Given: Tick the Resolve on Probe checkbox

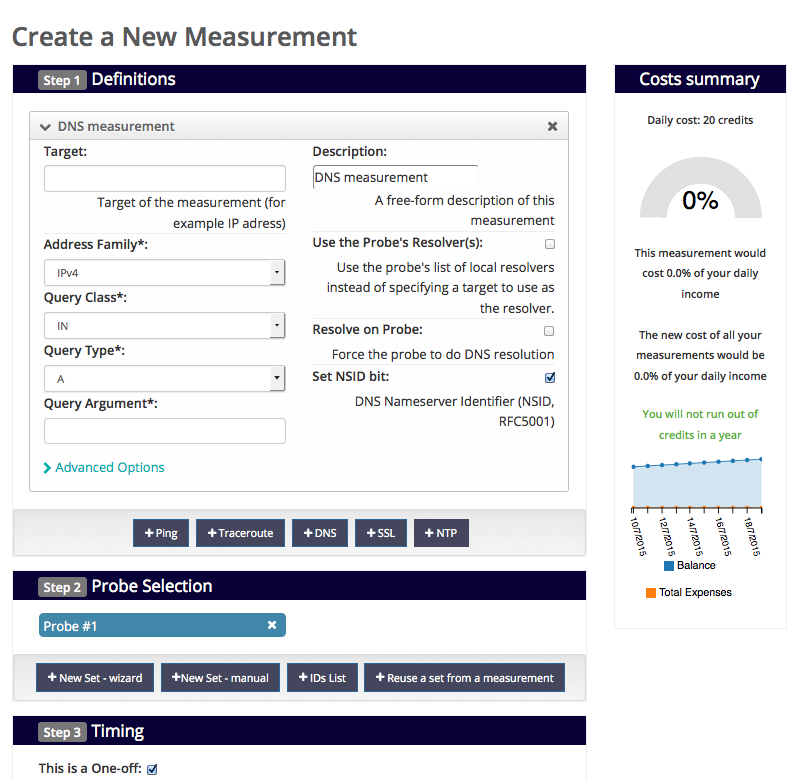Looking at the screenshot, I should 549,331.
